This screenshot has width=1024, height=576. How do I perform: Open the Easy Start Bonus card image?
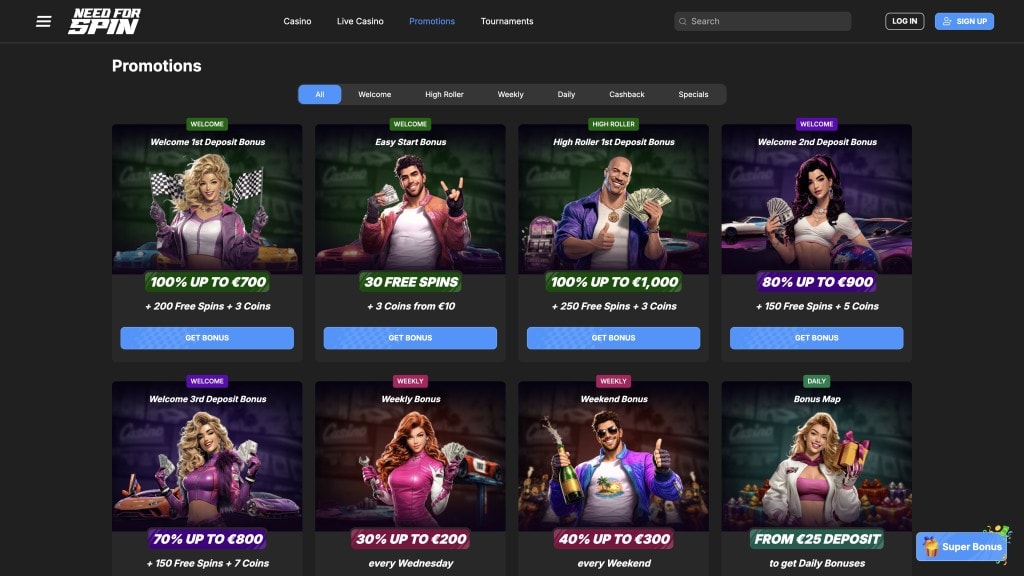410,199
